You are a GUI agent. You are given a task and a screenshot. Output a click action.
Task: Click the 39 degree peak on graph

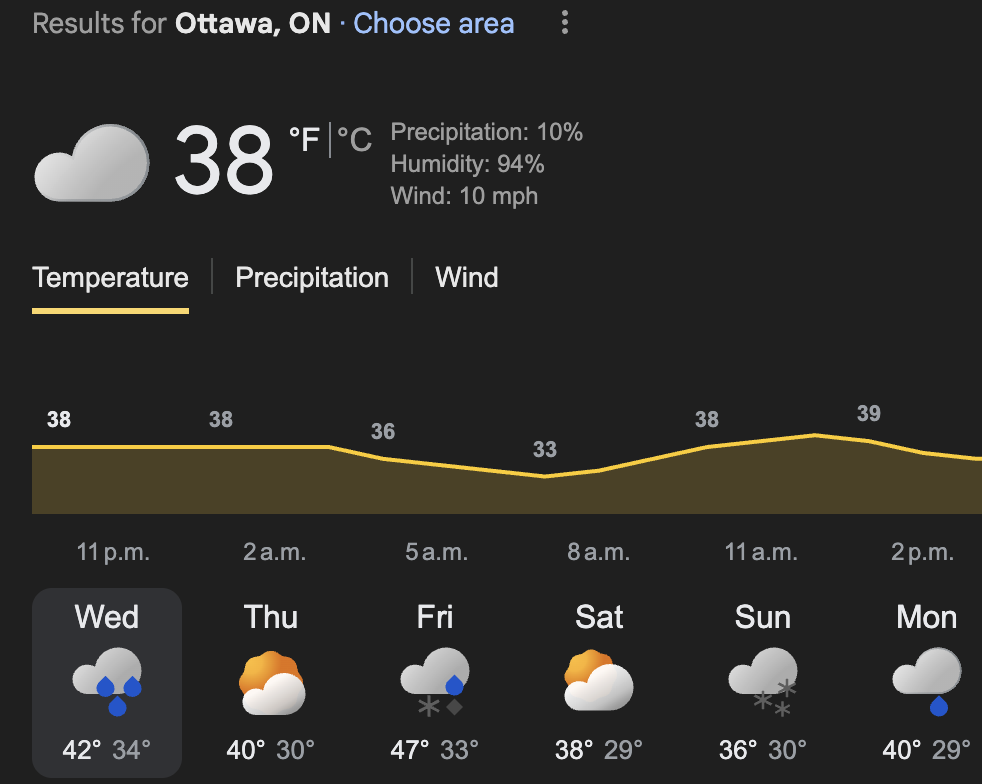pos(869,413)
